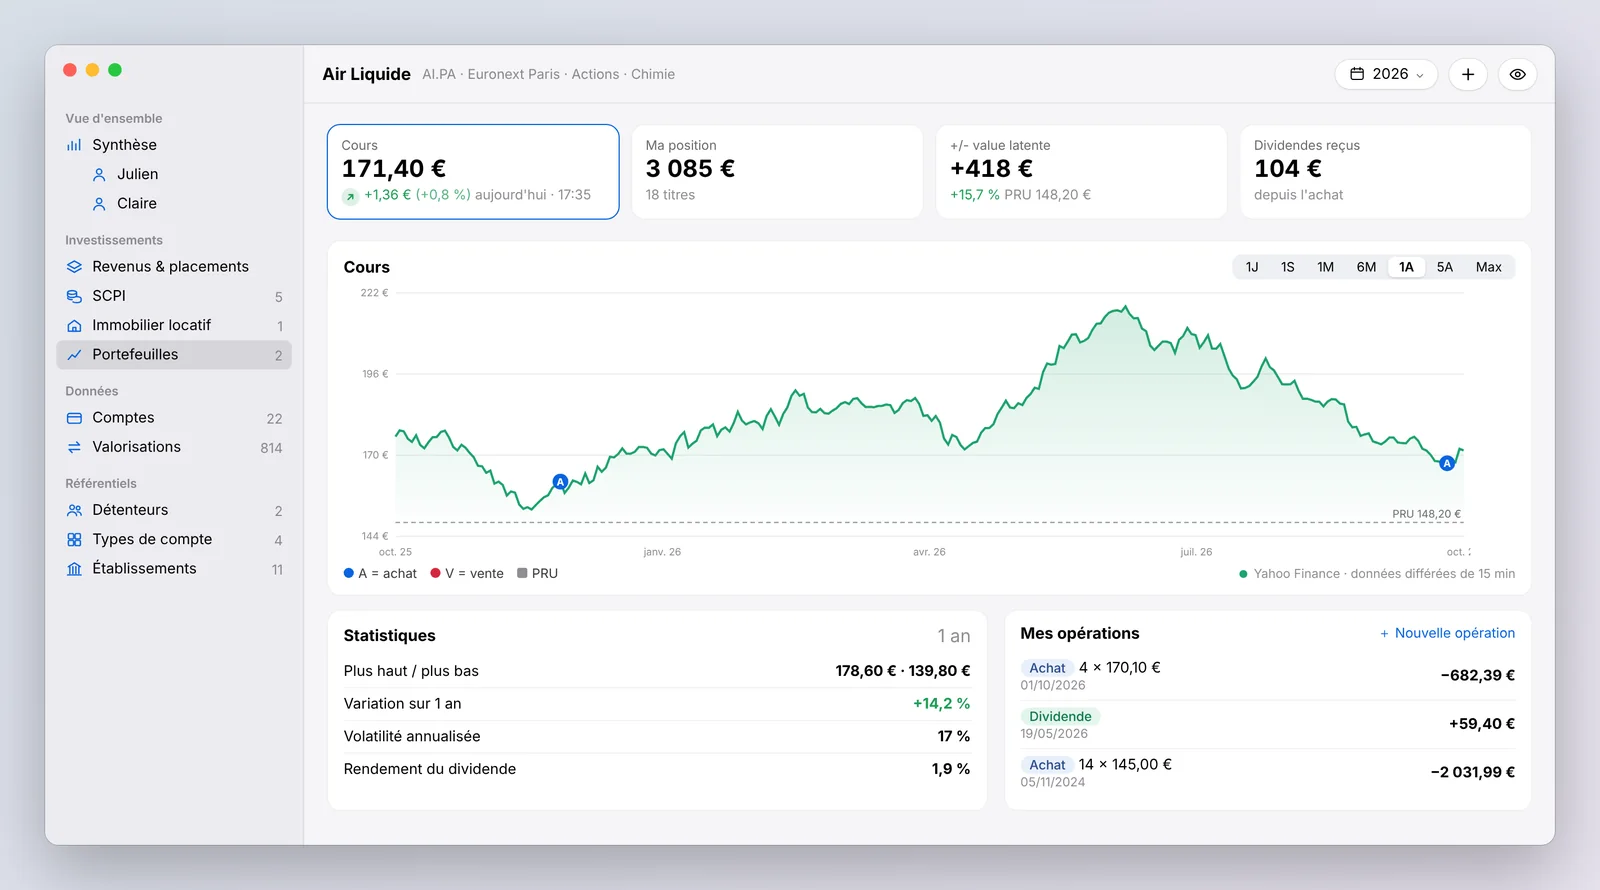Select the 1J chart range

[x=1252, y=267]
